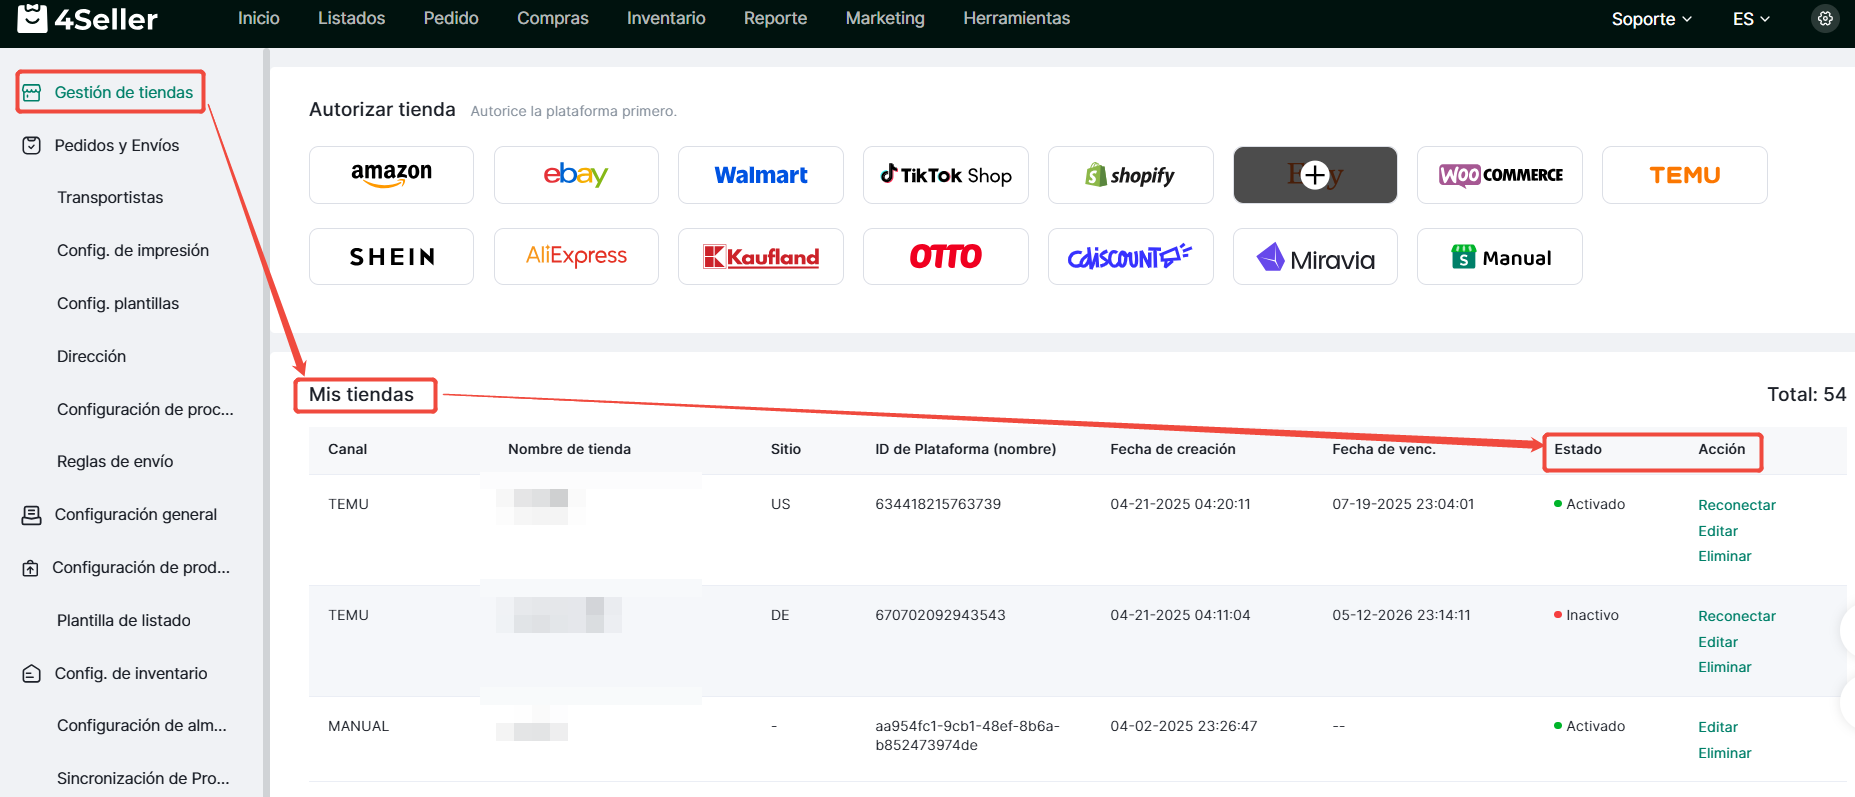
Task: Open Configuración de prod... section
Action: [141, 567]
